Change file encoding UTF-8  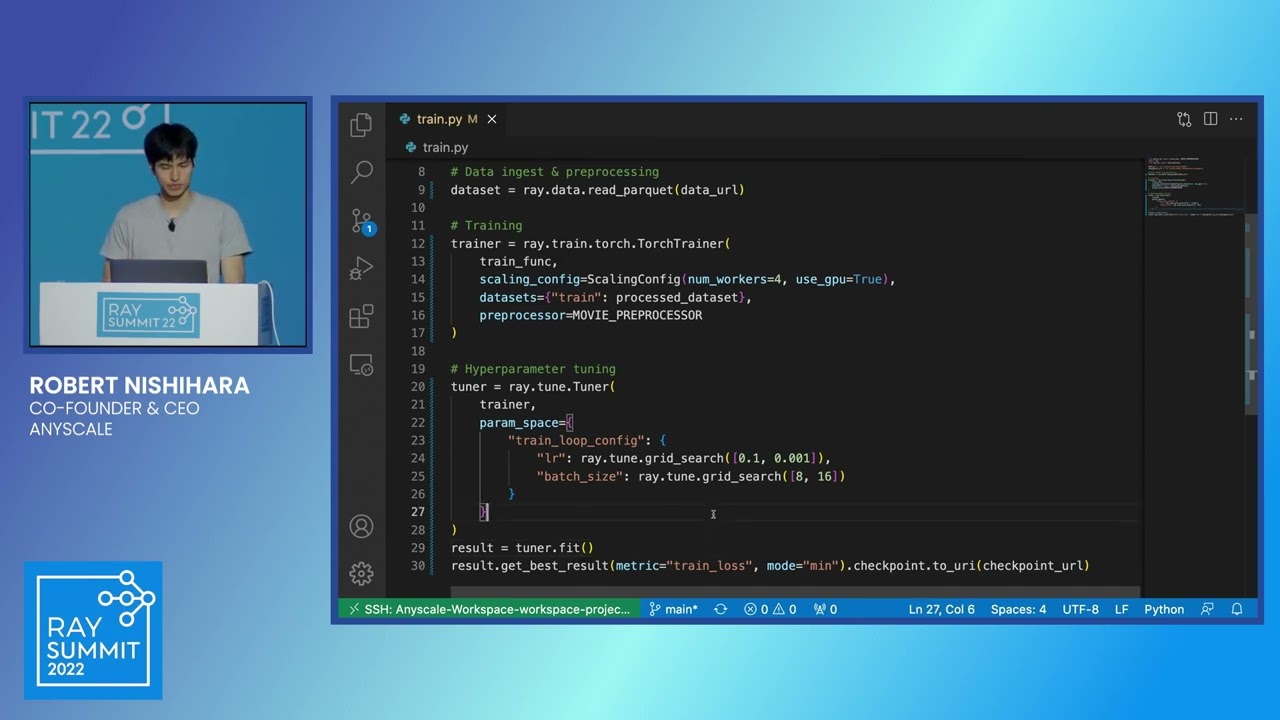pos(1080,609)
